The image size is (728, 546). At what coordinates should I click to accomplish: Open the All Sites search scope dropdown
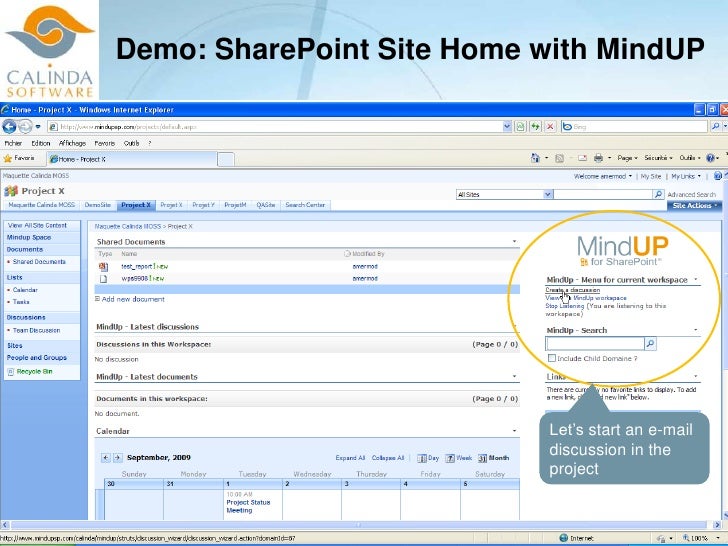click(548, 195)
